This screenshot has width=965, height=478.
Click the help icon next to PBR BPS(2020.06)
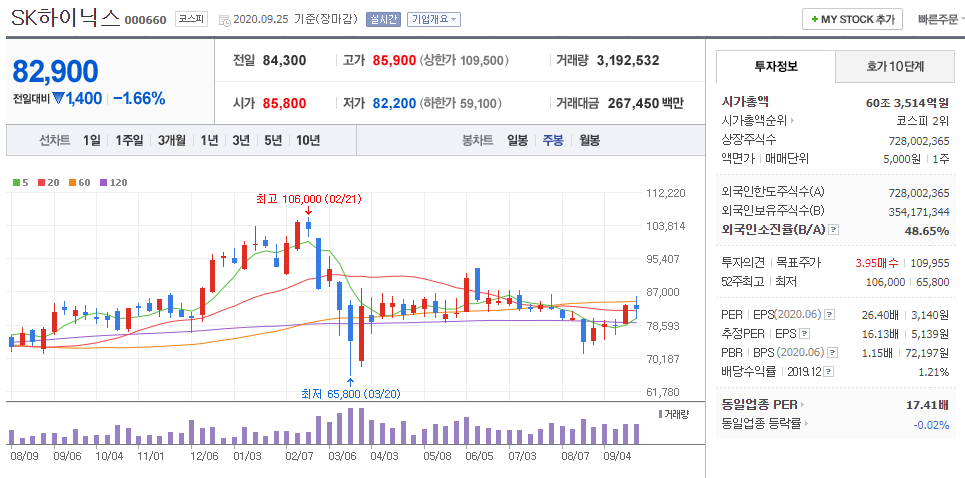(833, 353)
